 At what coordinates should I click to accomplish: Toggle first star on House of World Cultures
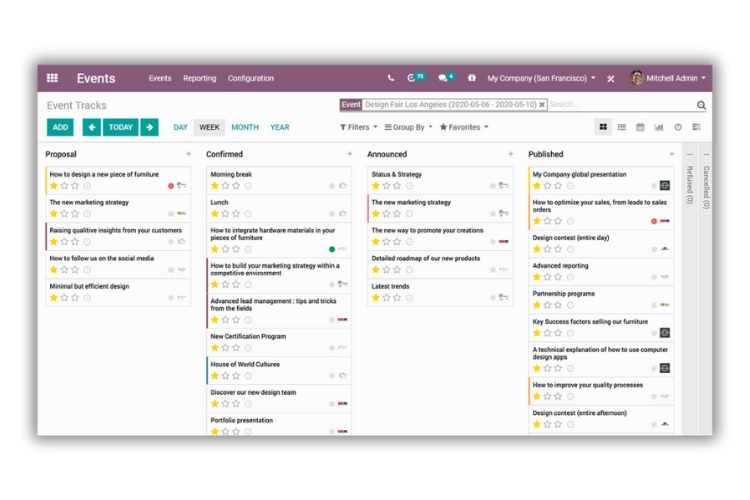click(215, 376)
